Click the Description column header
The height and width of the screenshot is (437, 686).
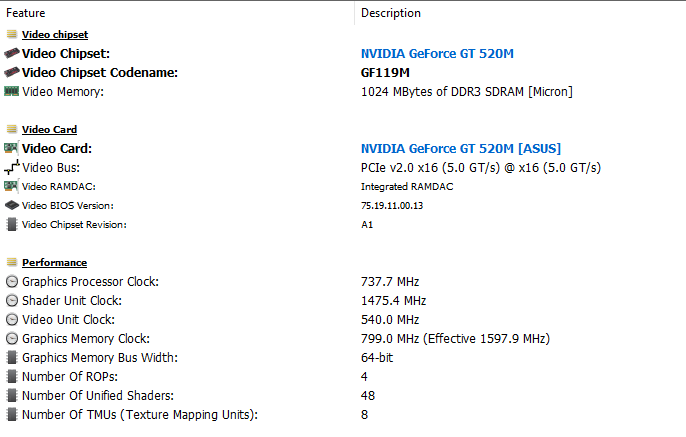pos(390,13)
